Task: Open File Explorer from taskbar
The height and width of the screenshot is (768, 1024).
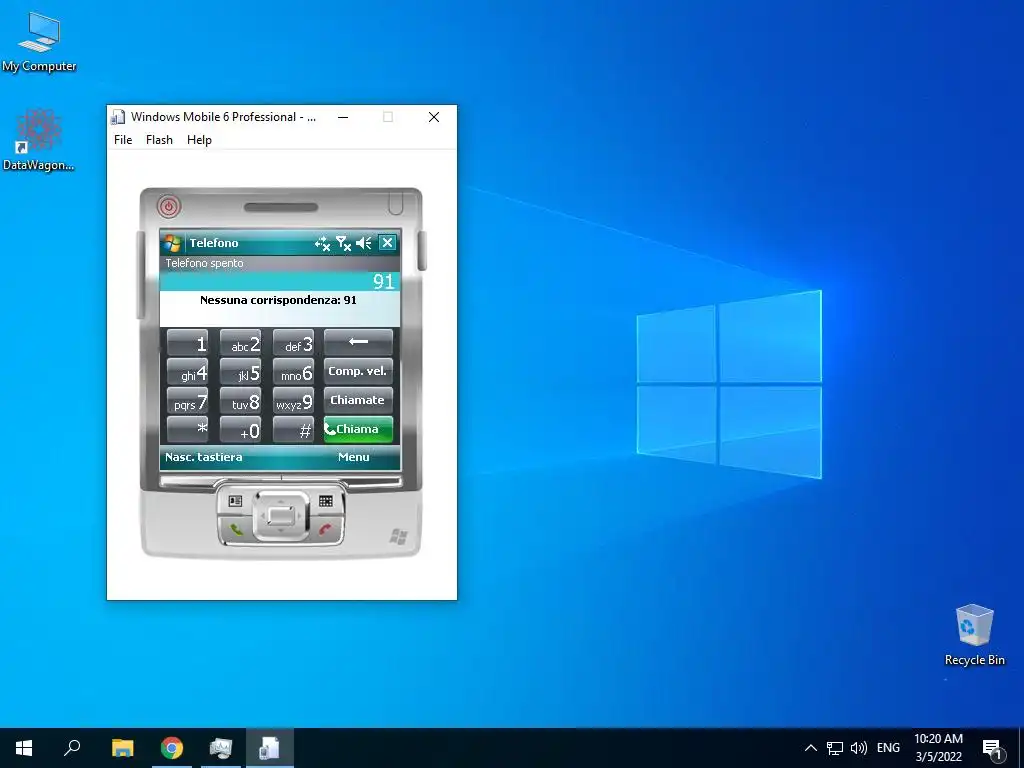Action: pos(122,748)
